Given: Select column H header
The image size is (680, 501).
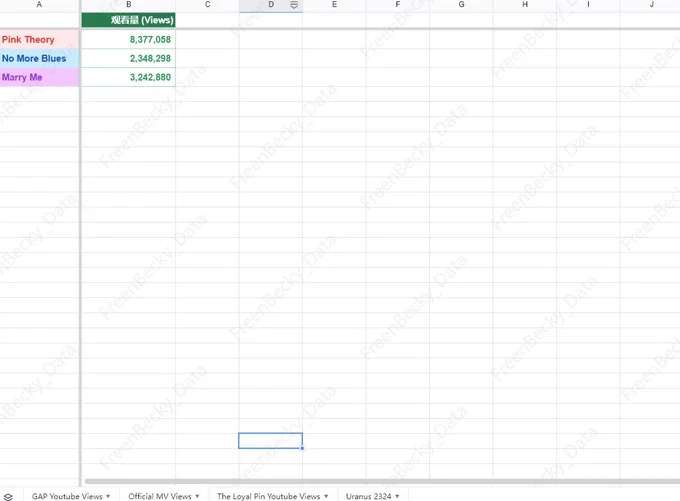Looking at the screenshot, I should coord(525,5).
